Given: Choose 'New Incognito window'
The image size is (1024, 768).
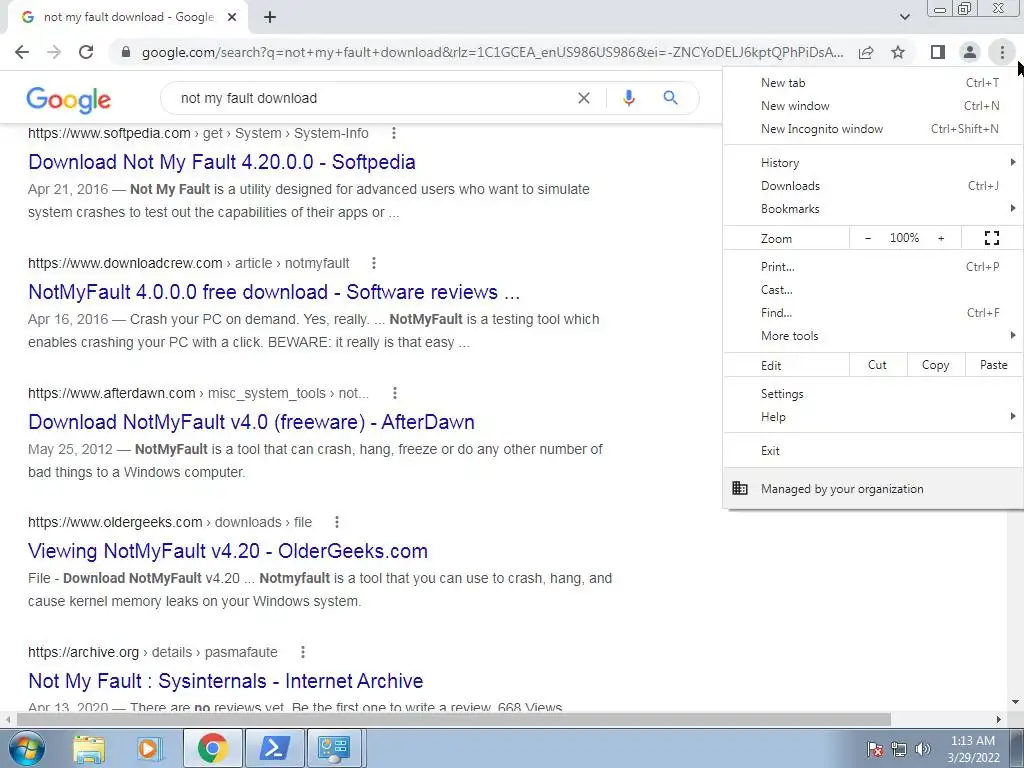Looking at the screenshot, I should tap(873, 129).
